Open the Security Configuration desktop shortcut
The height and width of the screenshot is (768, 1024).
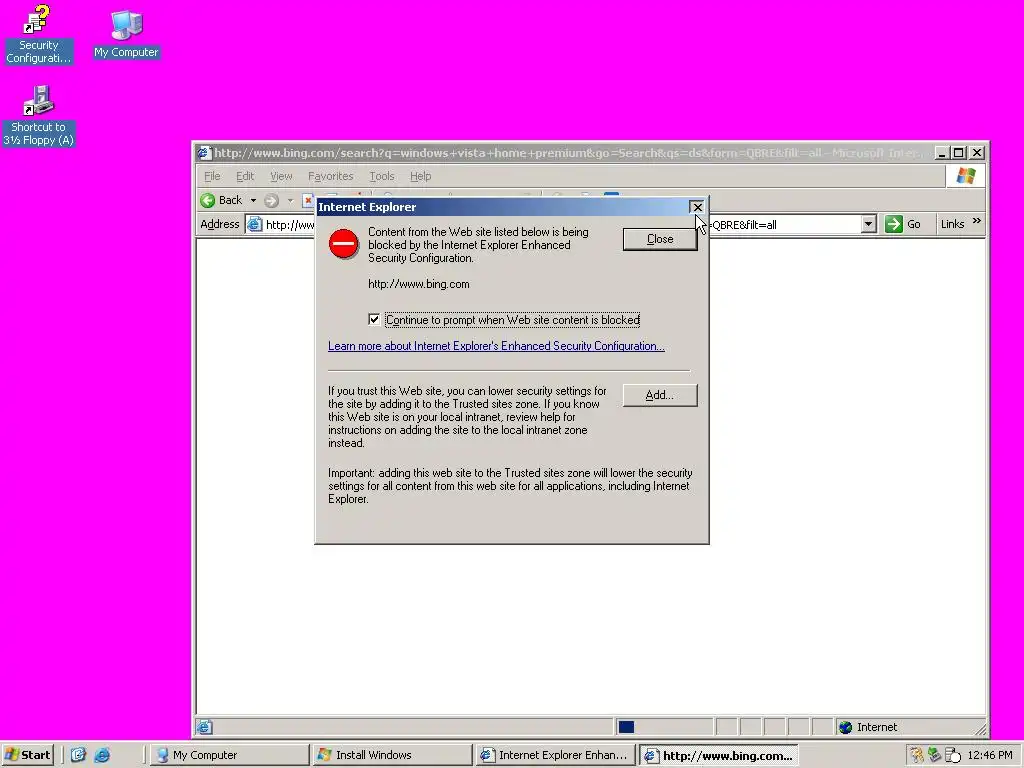[x=38, y=34]
